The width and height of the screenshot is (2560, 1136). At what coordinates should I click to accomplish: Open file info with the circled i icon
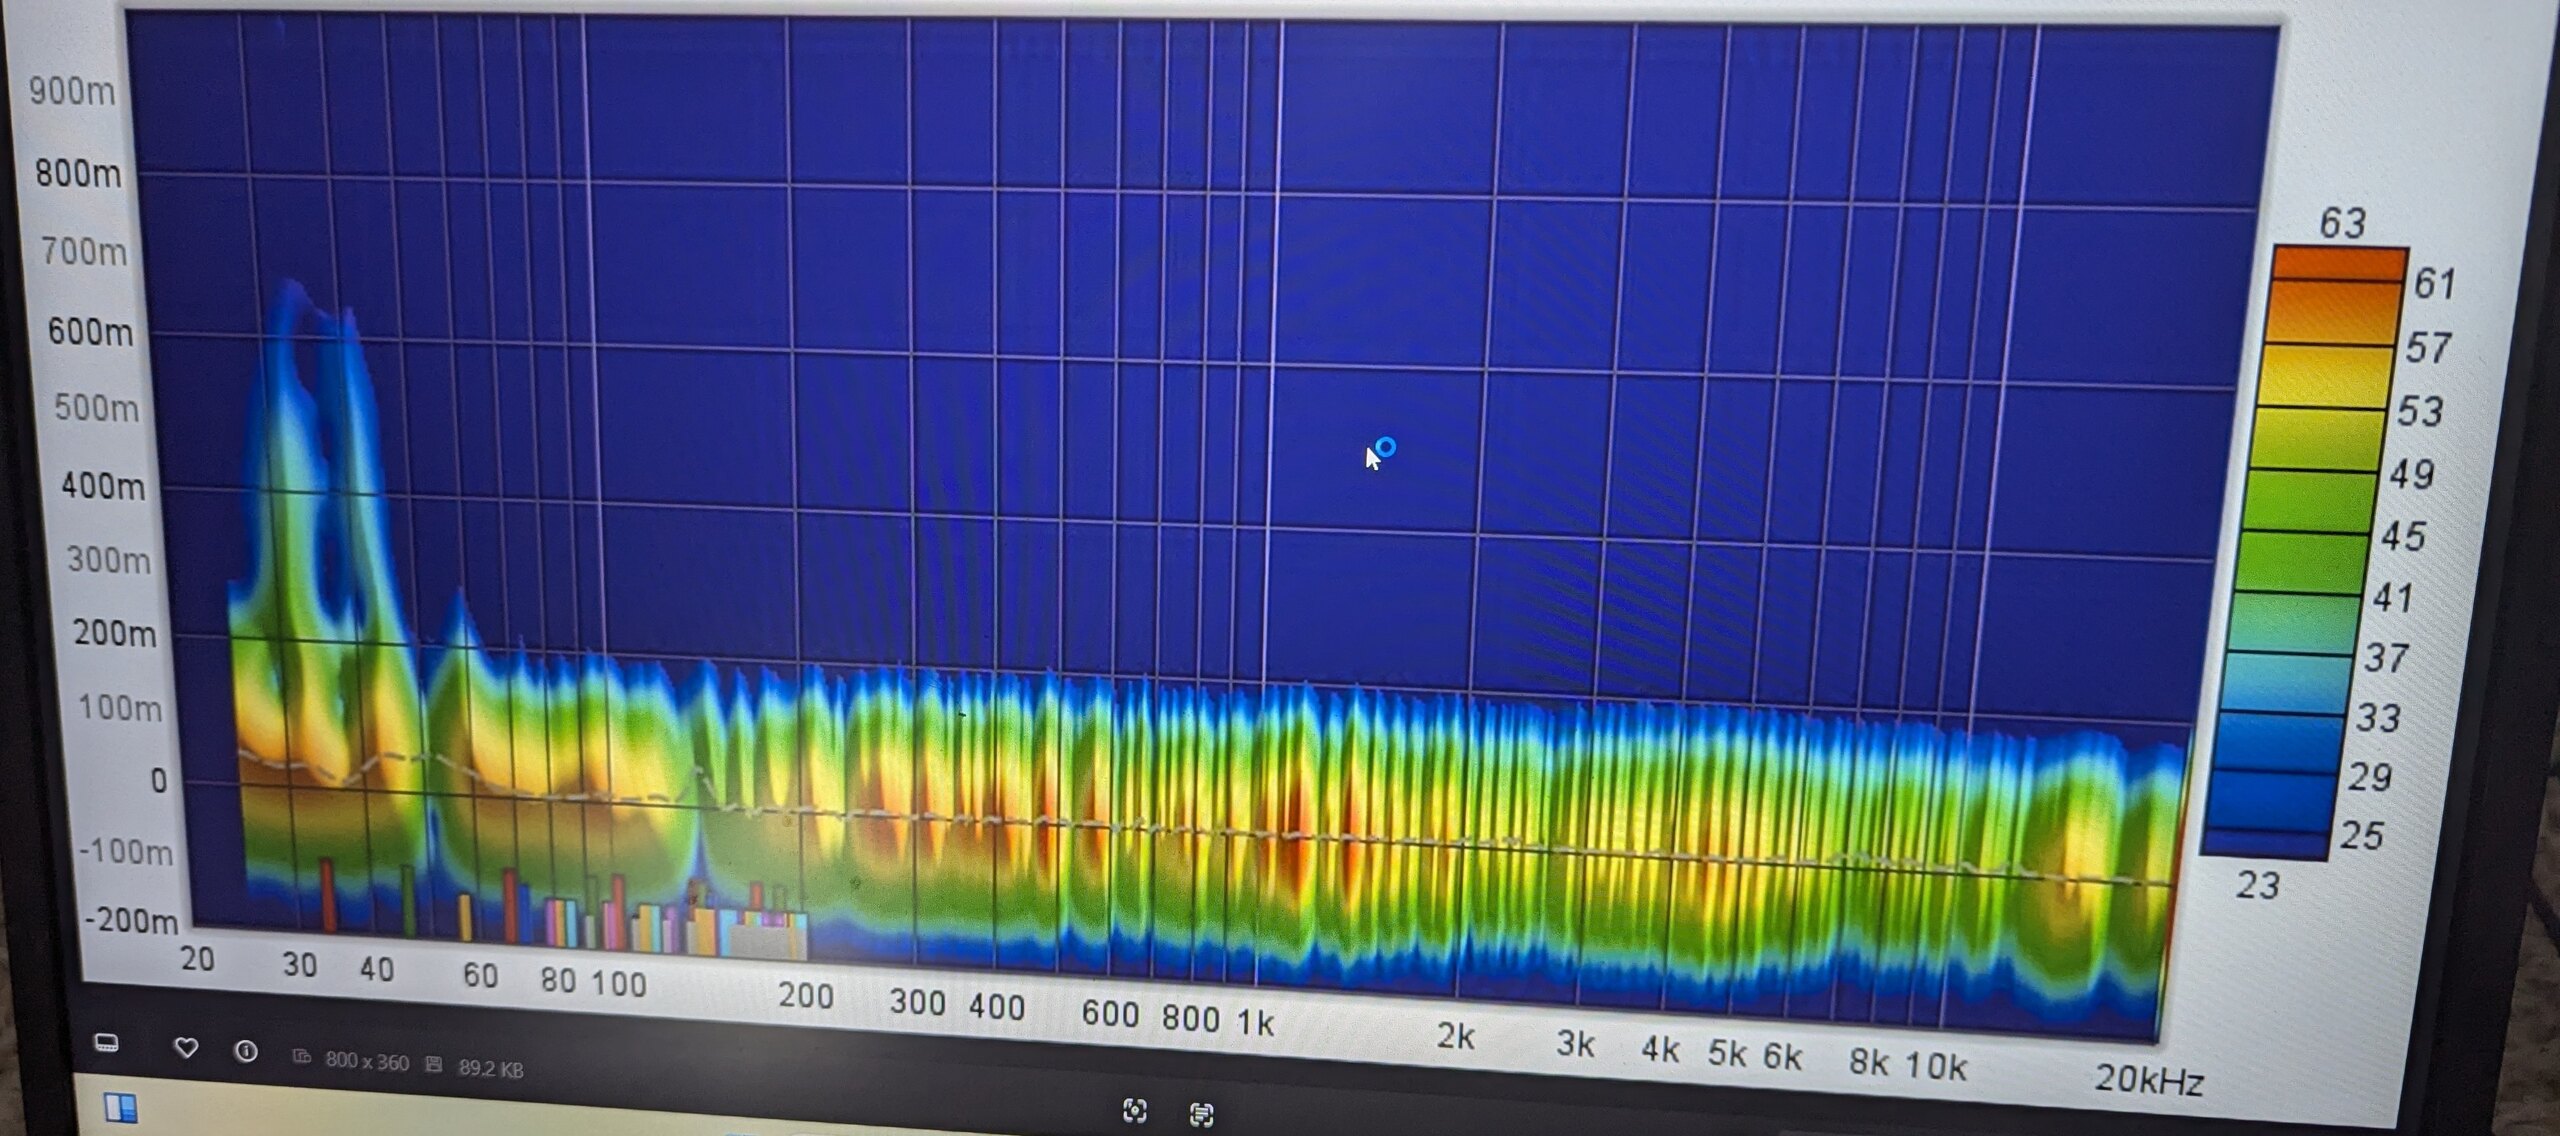pyautogui.click(x=246, y=1051)
